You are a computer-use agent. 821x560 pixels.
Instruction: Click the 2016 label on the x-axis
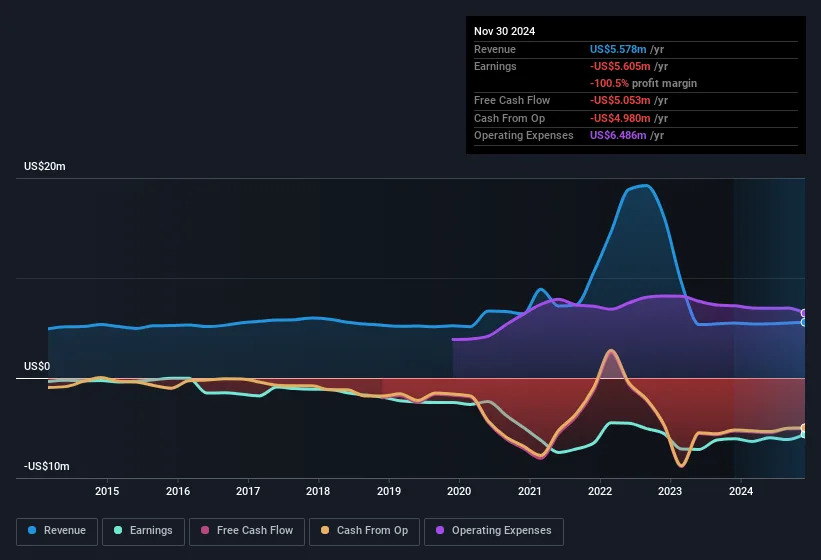point(178,491)
